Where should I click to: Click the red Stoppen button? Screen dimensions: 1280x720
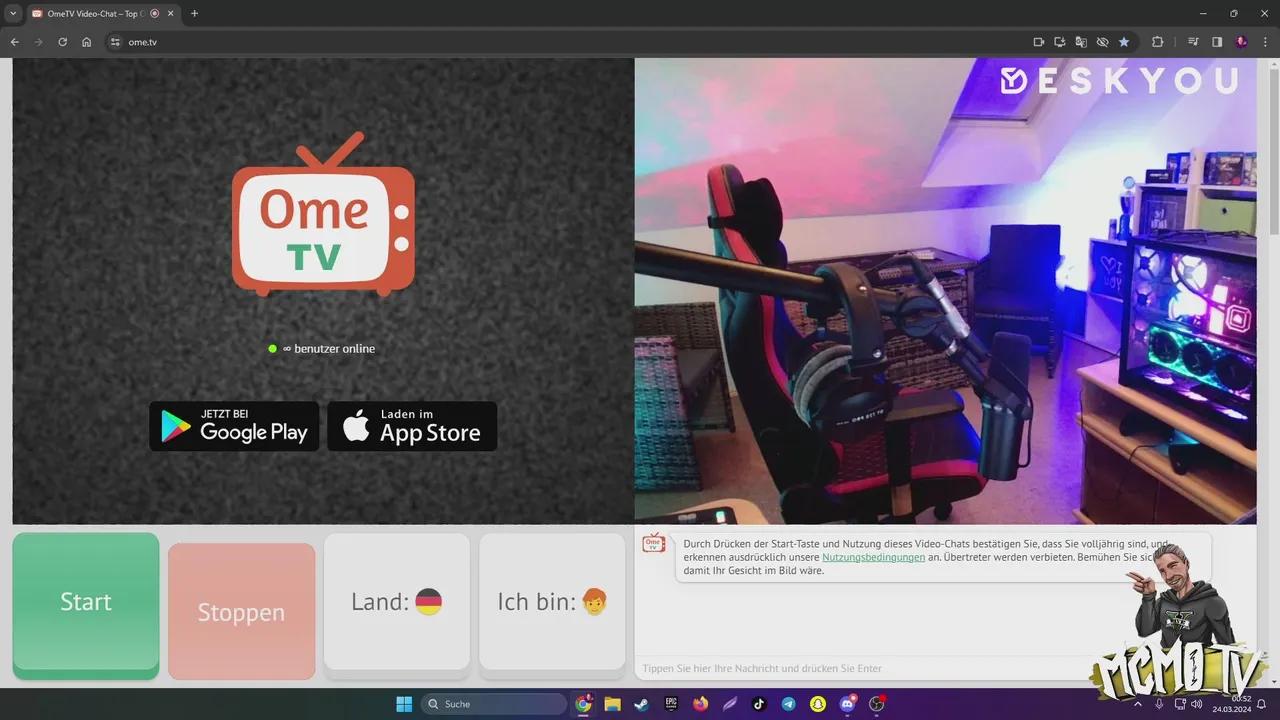241,611
